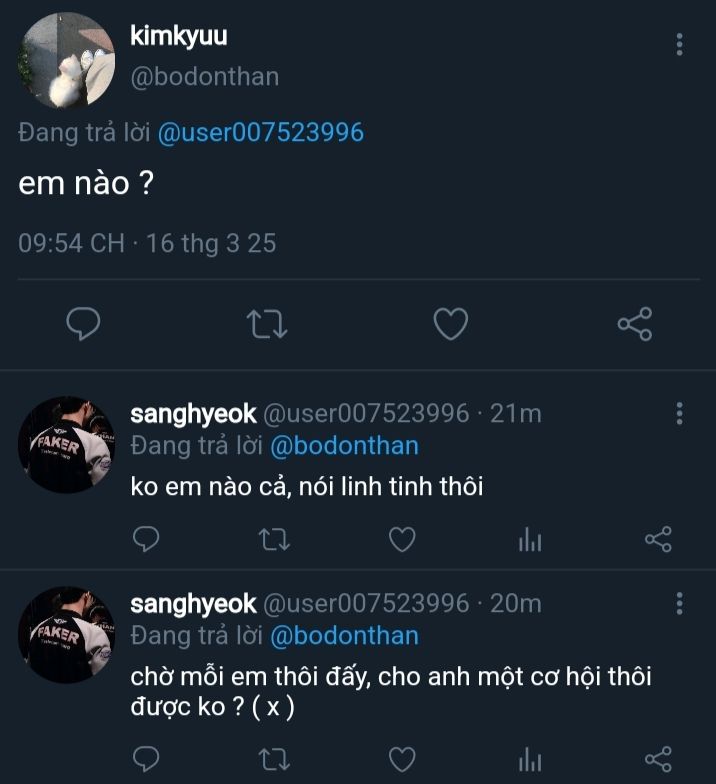Screen dimensions: 716x784
Task: Open more options on 20m sanghyeok reply
Action: point(679,603)
